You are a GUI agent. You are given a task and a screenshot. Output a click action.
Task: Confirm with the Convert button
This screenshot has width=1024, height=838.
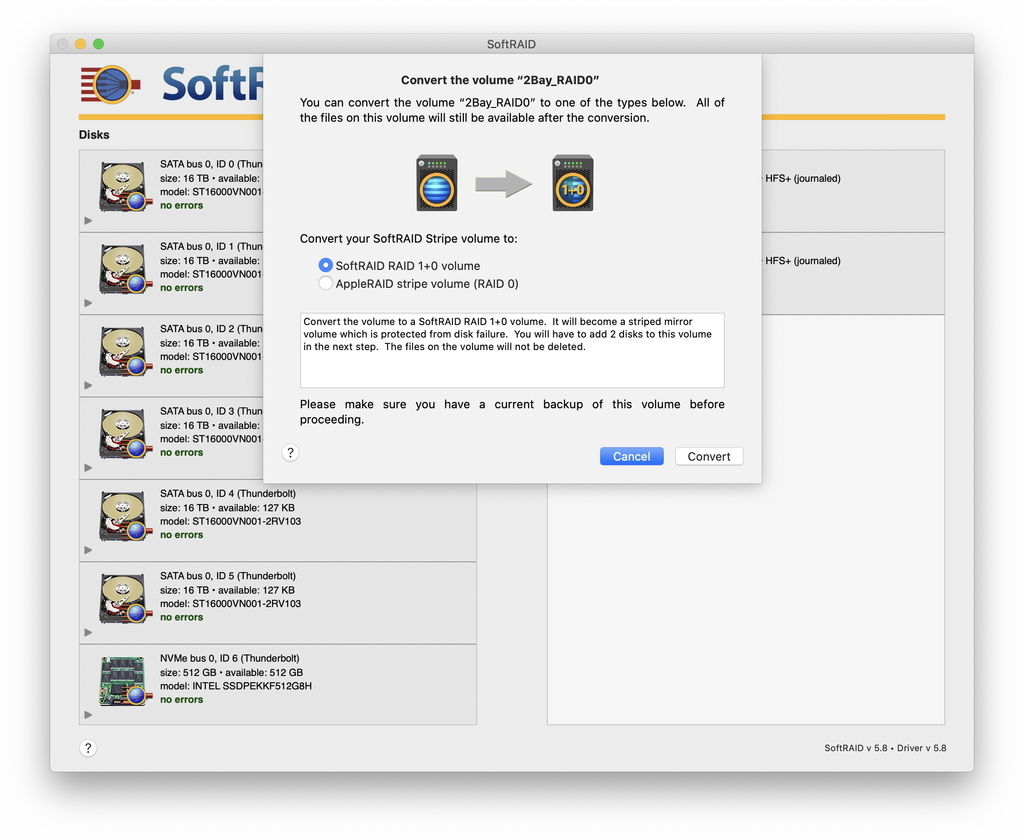point(709,456)
